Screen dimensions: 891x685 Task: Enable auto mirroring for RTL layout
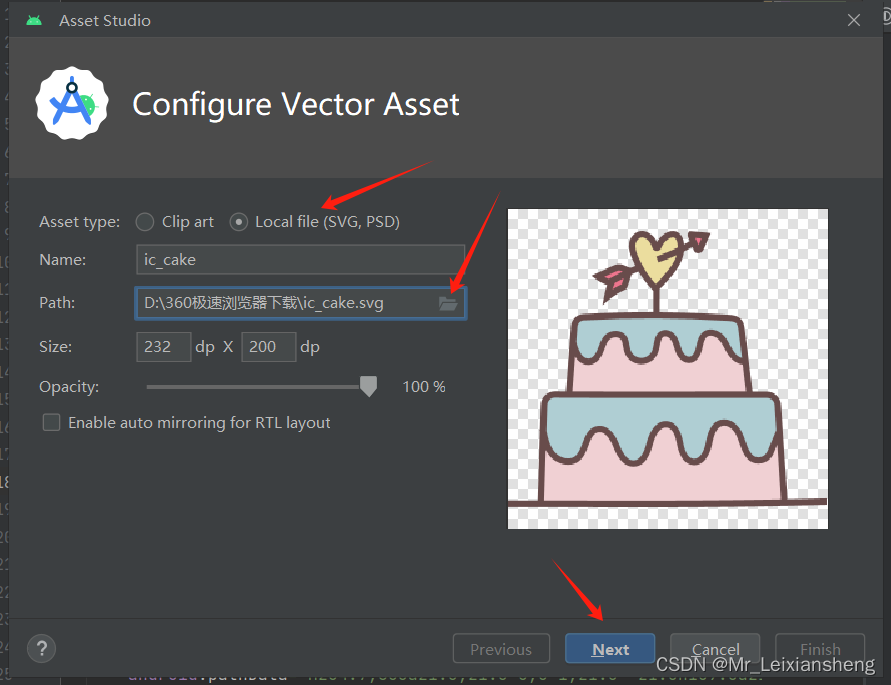pos(51,422)
